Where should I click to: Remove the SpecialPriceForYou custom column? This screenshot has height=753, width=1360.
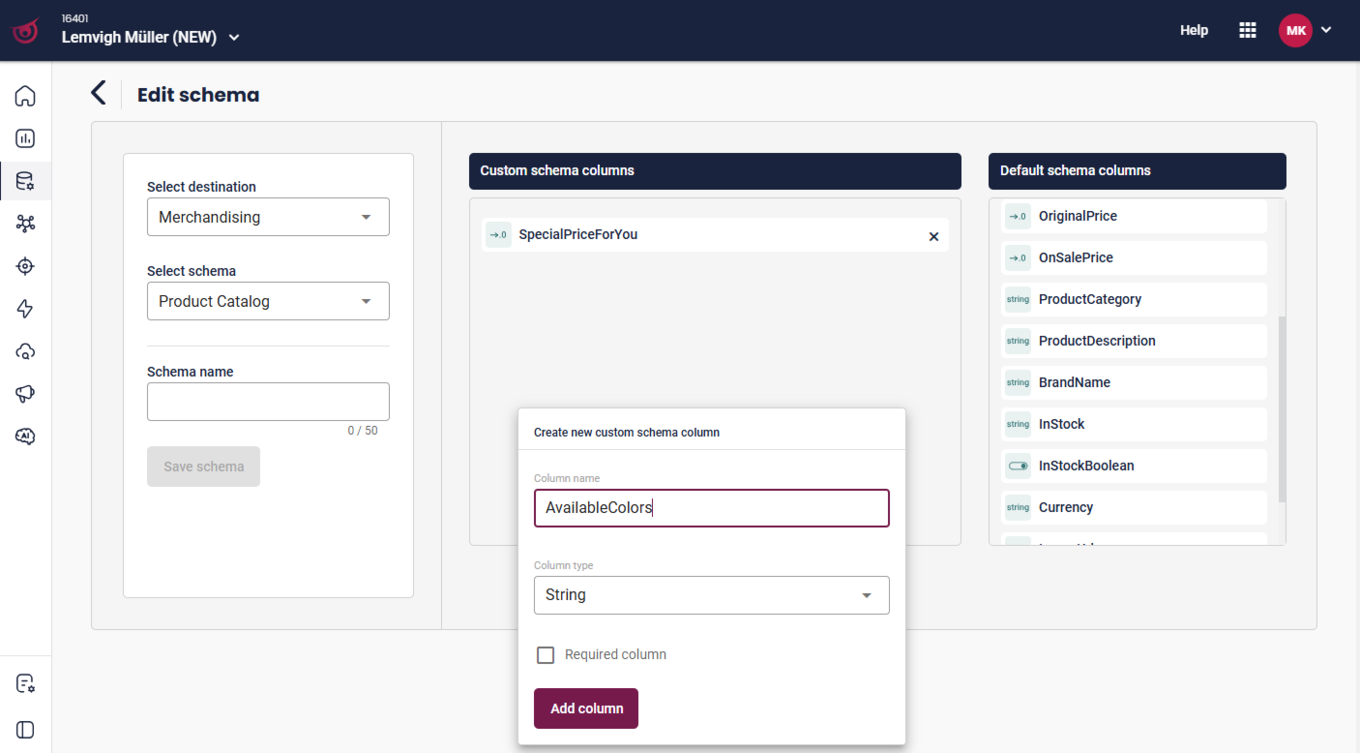click(x=933, y=236)
